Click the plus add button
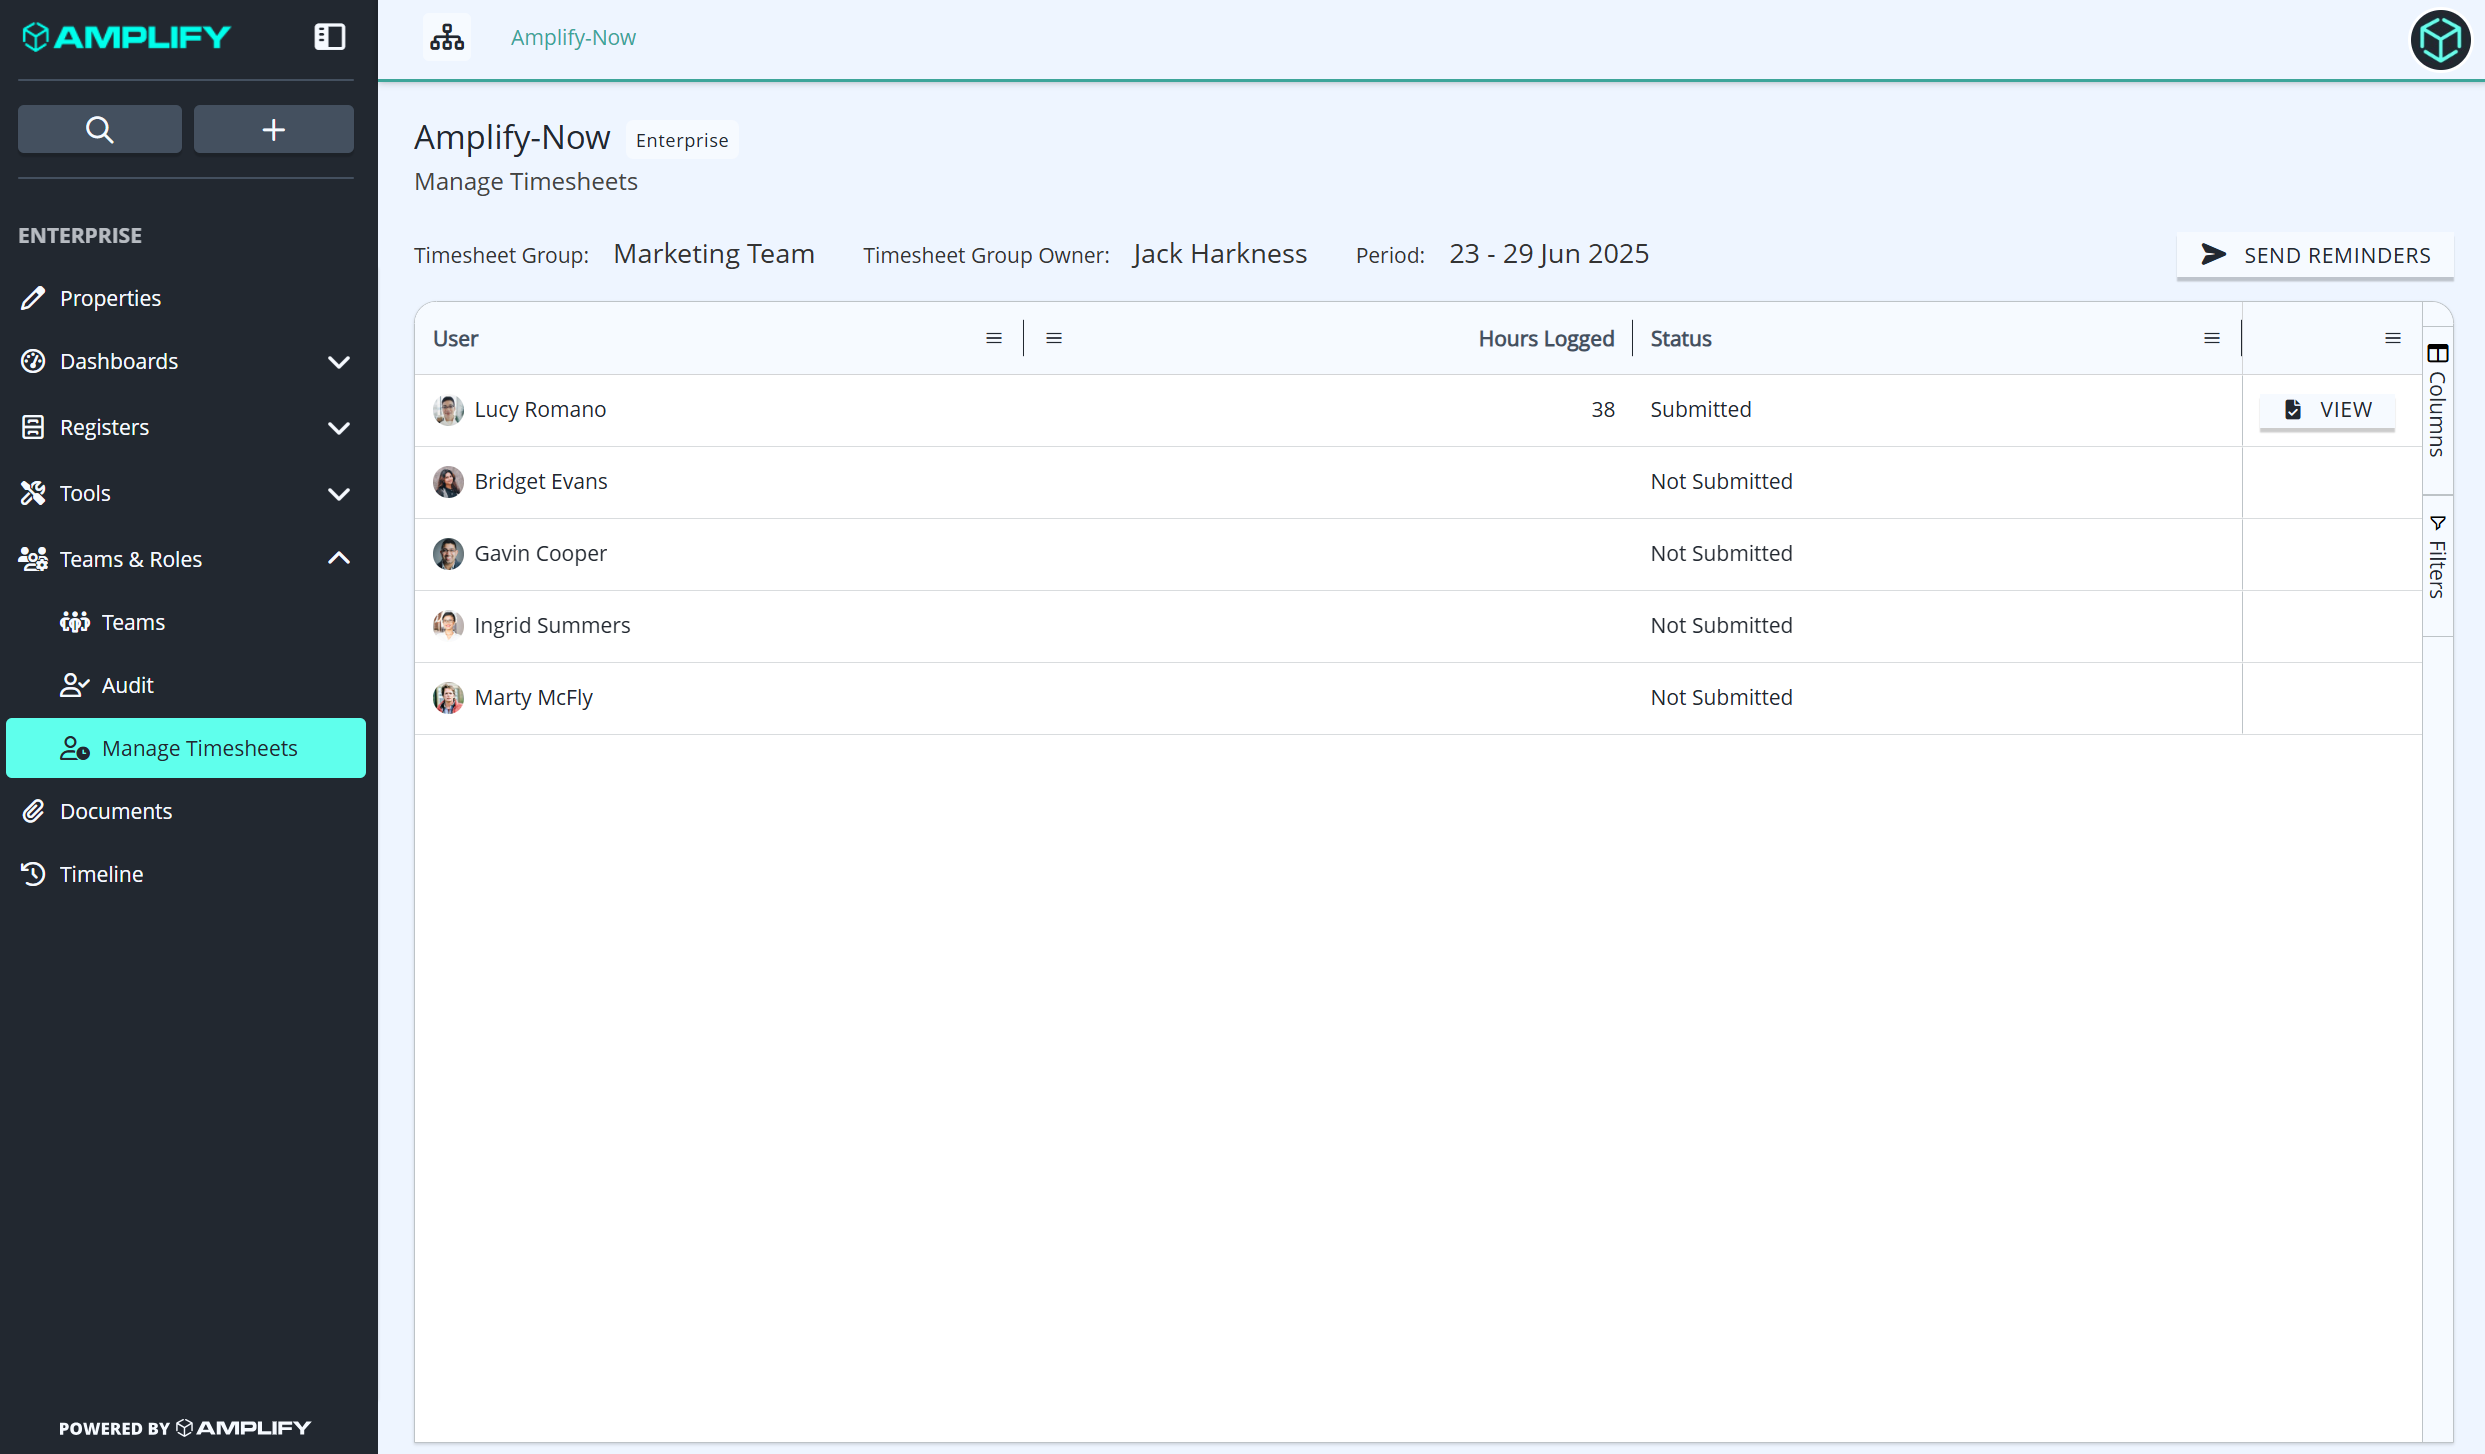 coord(274,129)
